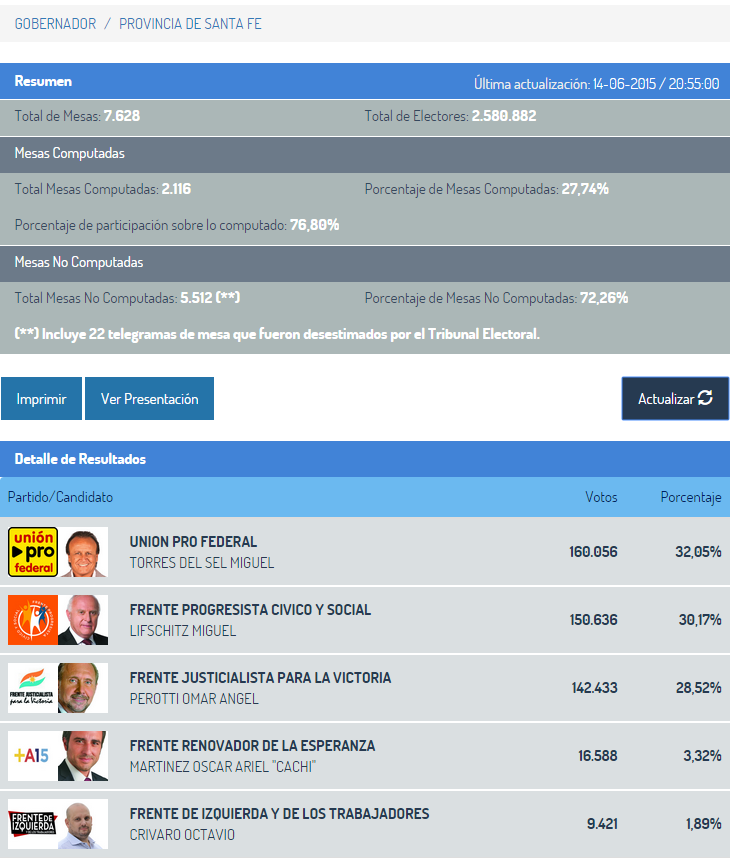This screenshot has height=859, width=732.
Task: Select FRENTE RENOVADOR DE LA ESPERANZA text
Action: pos(253,746)
